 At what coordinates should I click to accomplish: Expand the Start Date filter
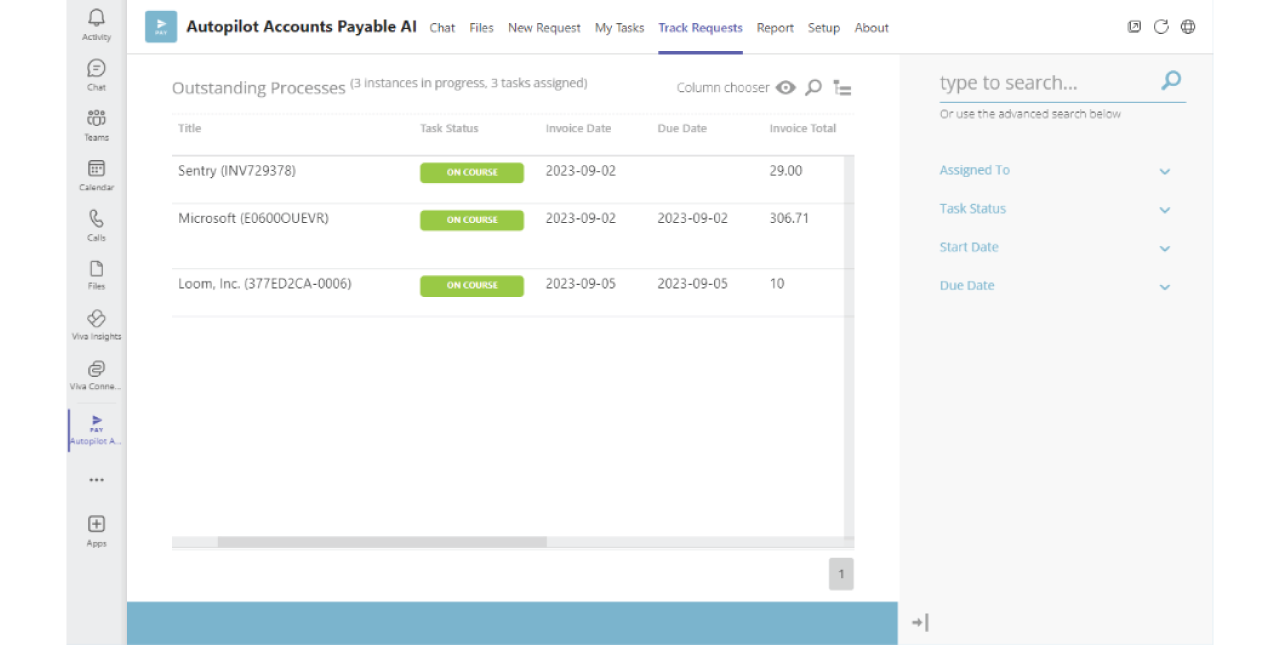1164,248
